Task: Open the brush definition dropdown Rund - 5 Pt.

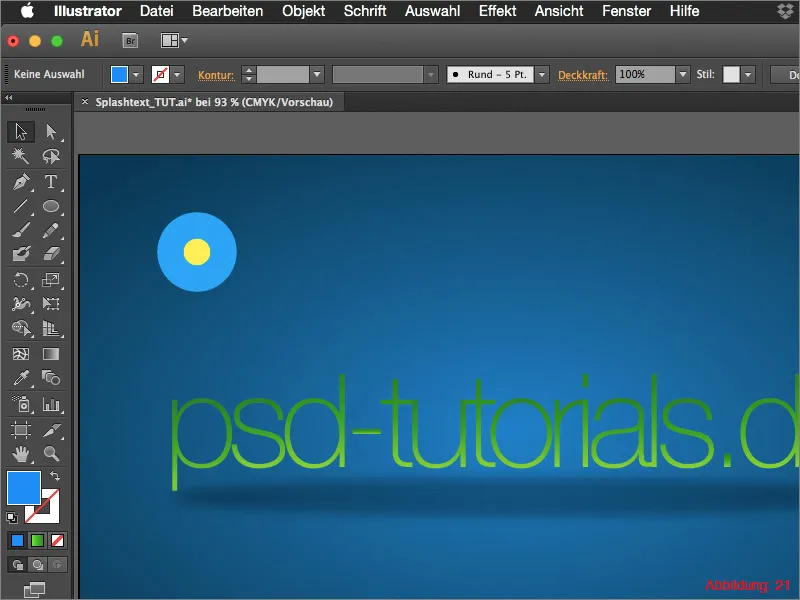Action: pyautogui.click(x=542, y=74)
